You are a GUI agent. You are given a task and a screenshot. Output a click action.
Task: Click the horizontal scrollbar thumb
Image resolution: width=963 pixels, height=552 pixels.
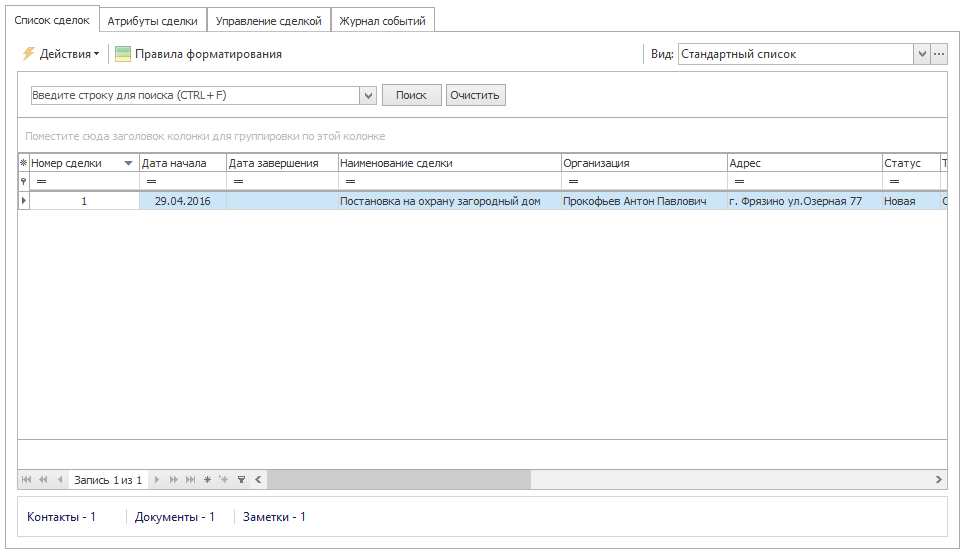click(x=399, y=480)
